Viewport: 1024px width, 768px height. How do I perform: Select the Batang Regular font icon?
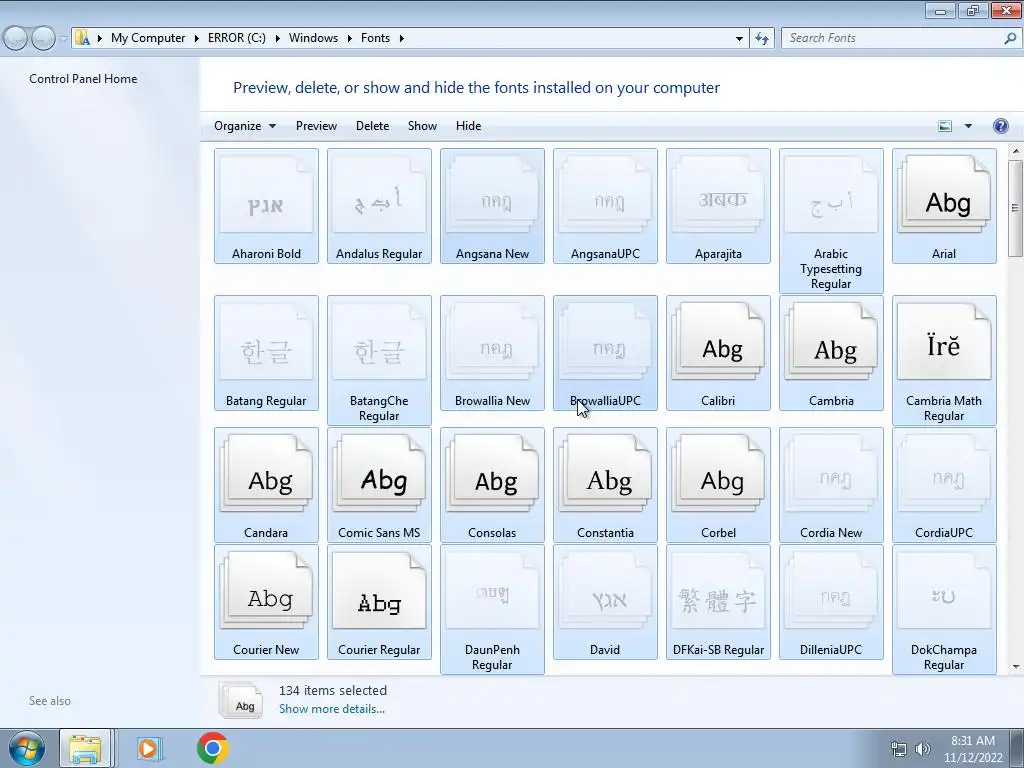(x=266, y=353)
